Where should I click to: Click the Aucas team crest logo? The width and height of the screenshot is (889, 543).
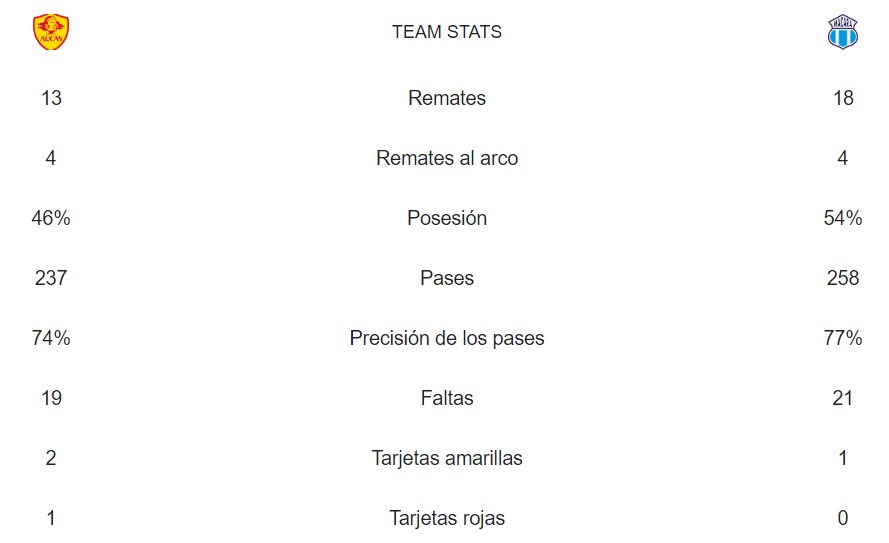[51, 32]
